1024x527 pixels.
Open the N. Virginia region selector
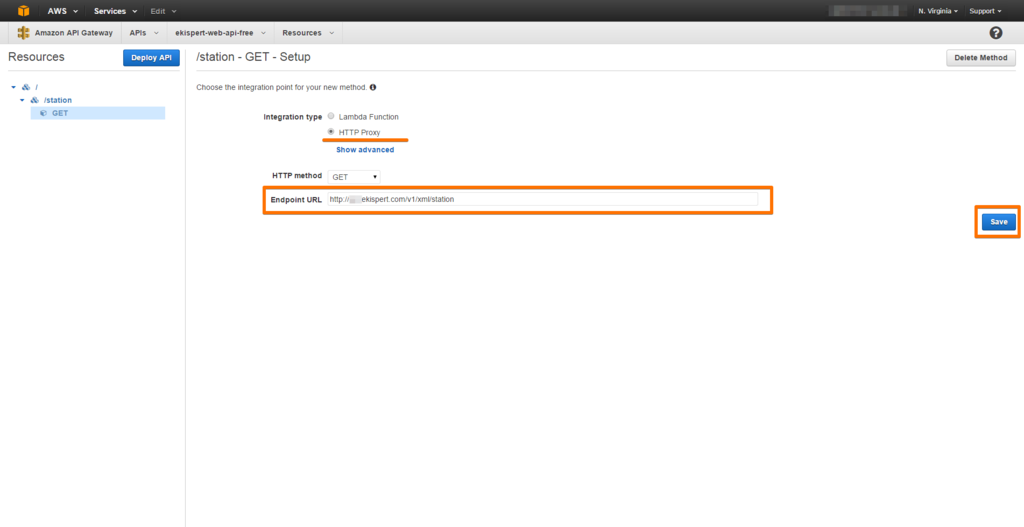tap(938, 11)
